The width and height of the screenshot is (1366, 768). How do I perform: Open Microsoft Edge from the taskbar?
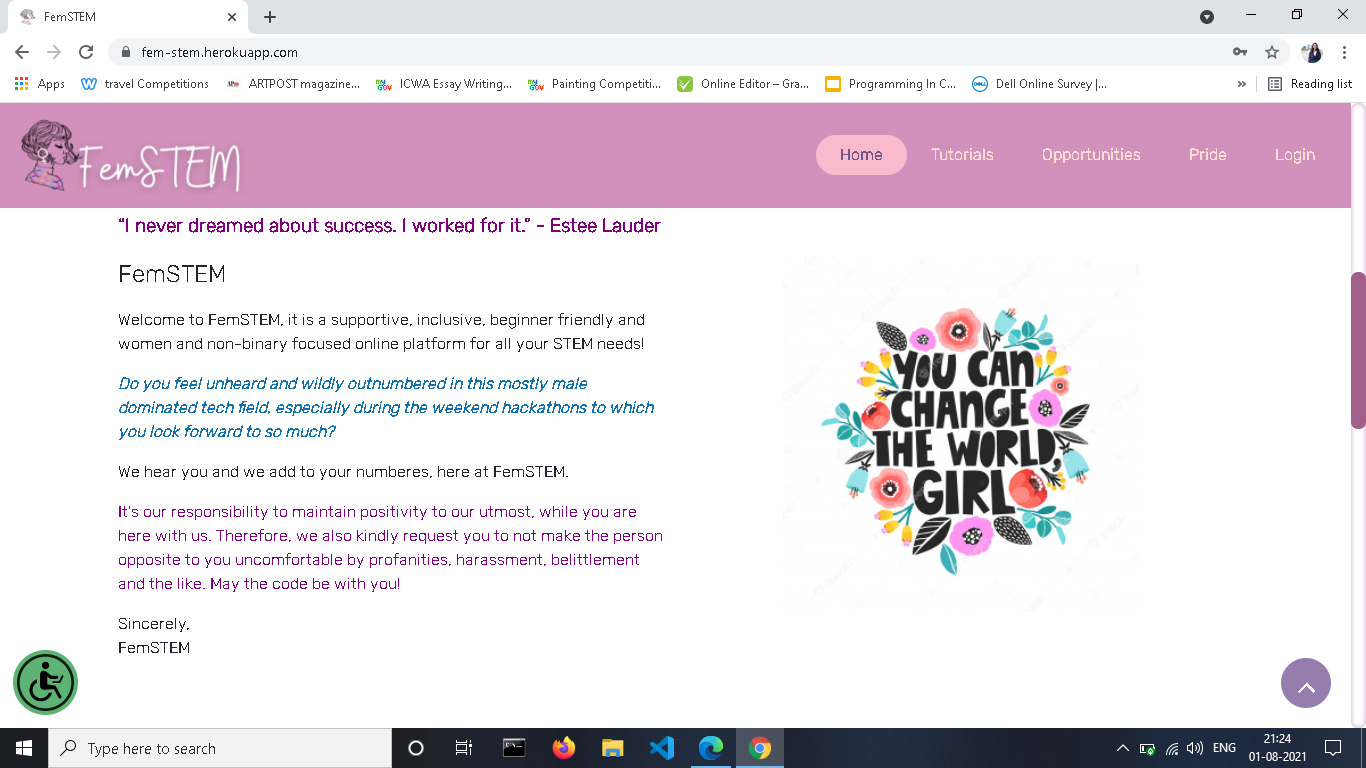(711, 748)
